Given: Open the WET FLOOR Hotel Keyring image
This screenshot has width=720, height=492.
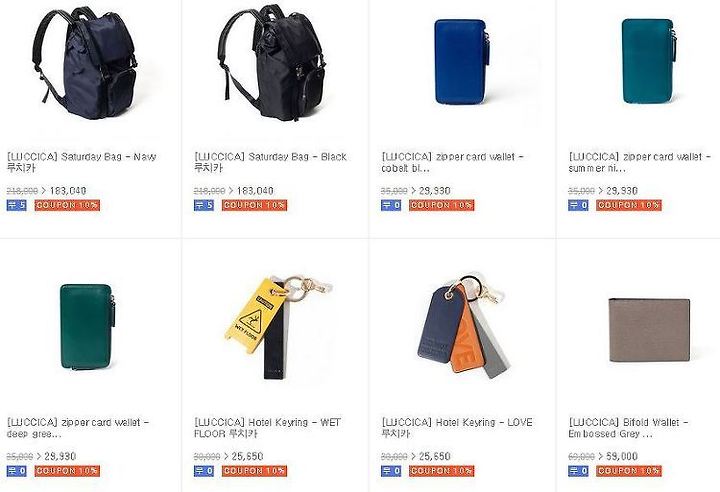Looking at the screenshot, I should tap(278, 327).
